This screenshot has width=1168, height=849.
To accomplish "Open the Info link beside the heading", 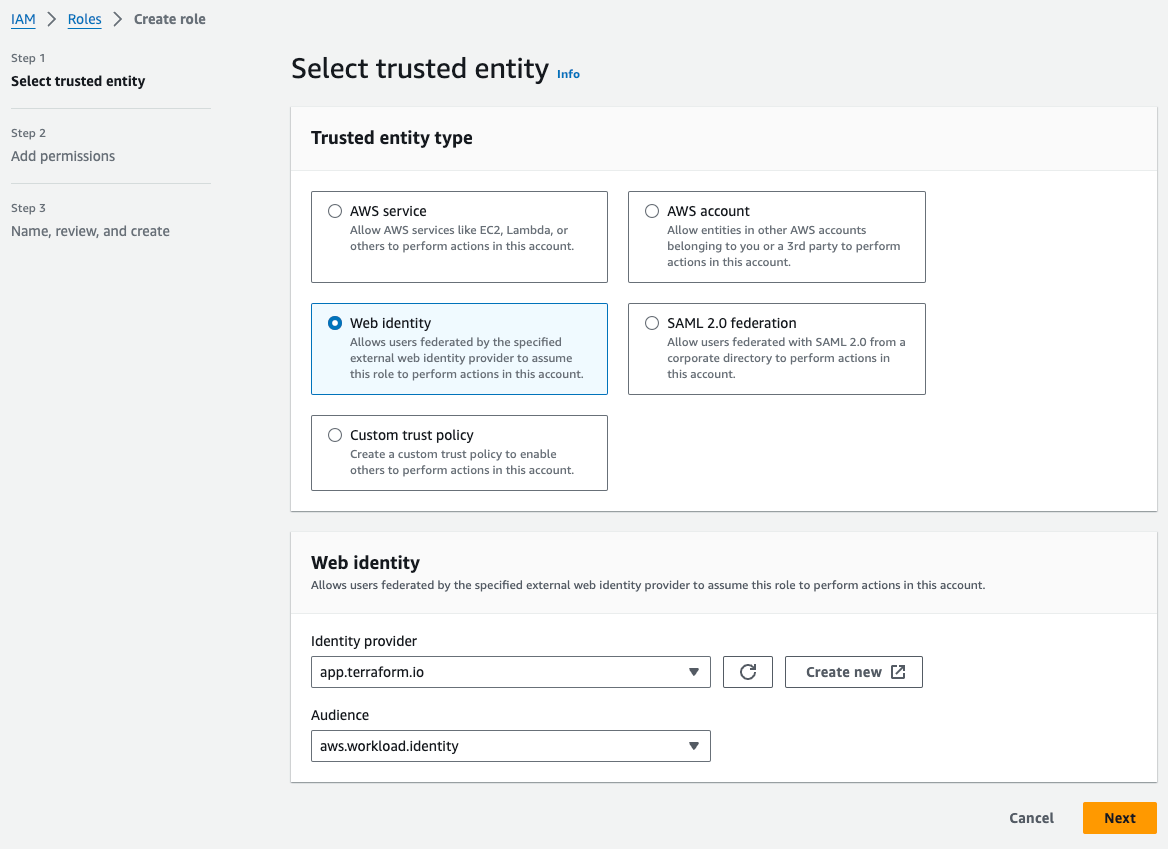I will click(568, 74).
